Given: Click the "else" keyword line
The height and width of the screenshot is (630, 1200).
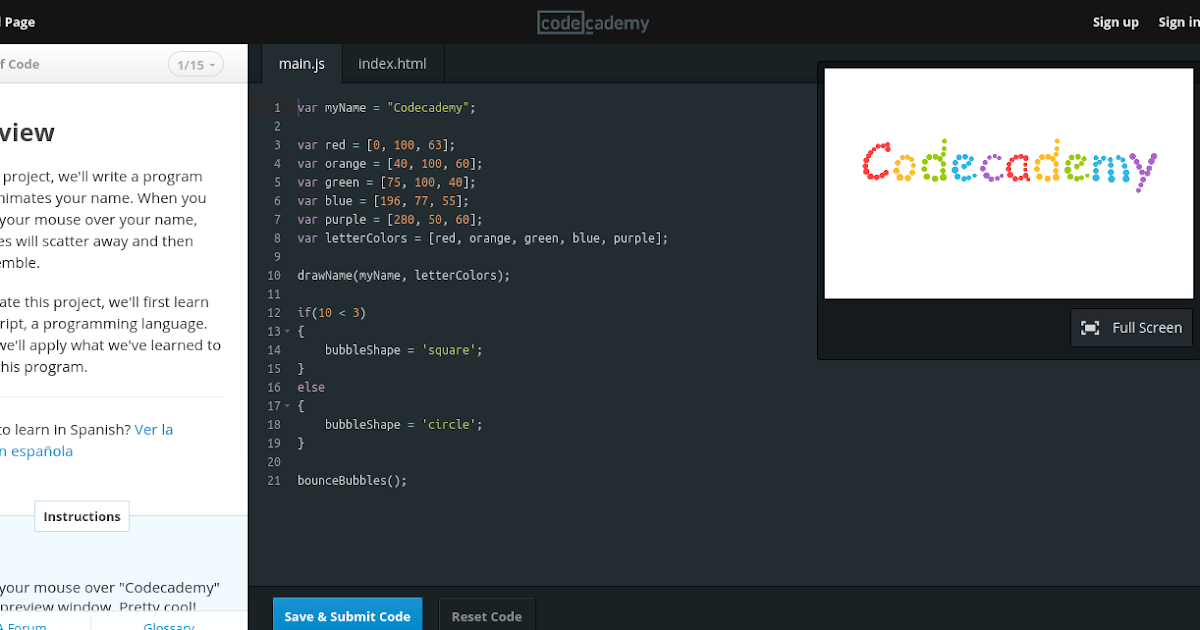Looking at the screenshot, I should (x=311, y=387).
